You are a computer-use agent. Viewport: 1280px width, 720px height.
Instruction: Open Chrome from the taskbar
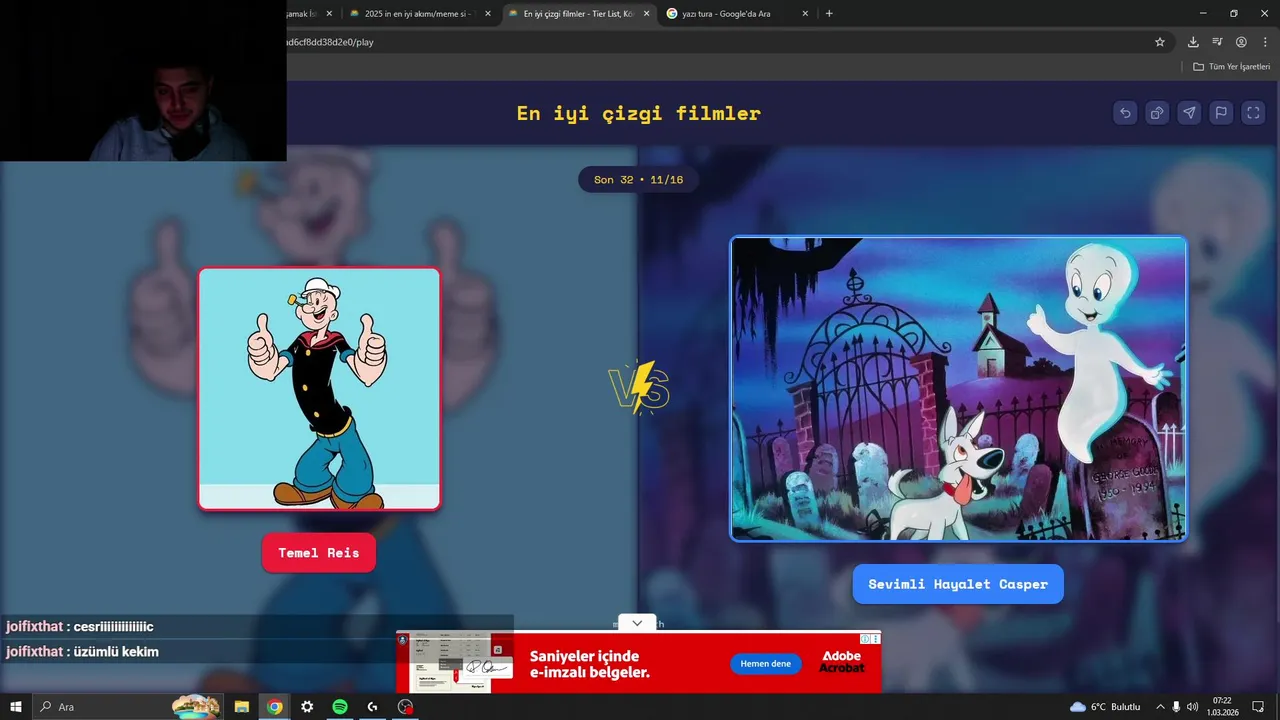[274, 707]
